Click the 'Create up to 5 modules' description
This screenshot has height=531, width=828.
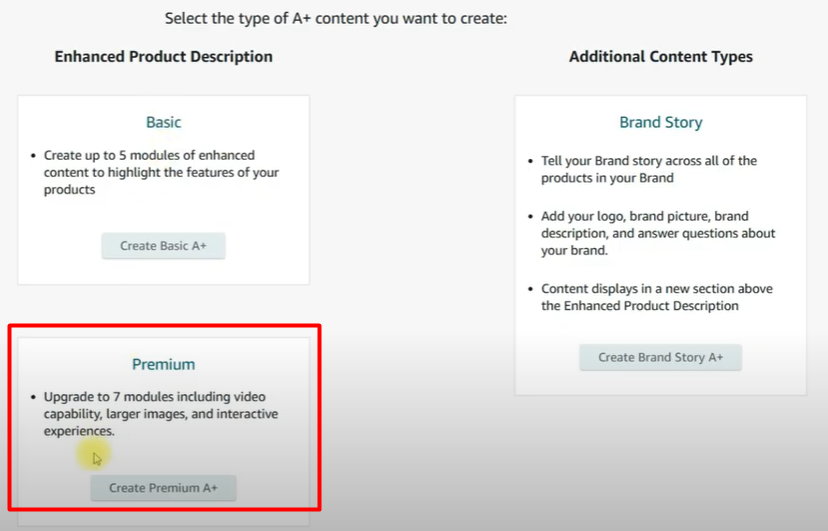[x=161, y=172]
